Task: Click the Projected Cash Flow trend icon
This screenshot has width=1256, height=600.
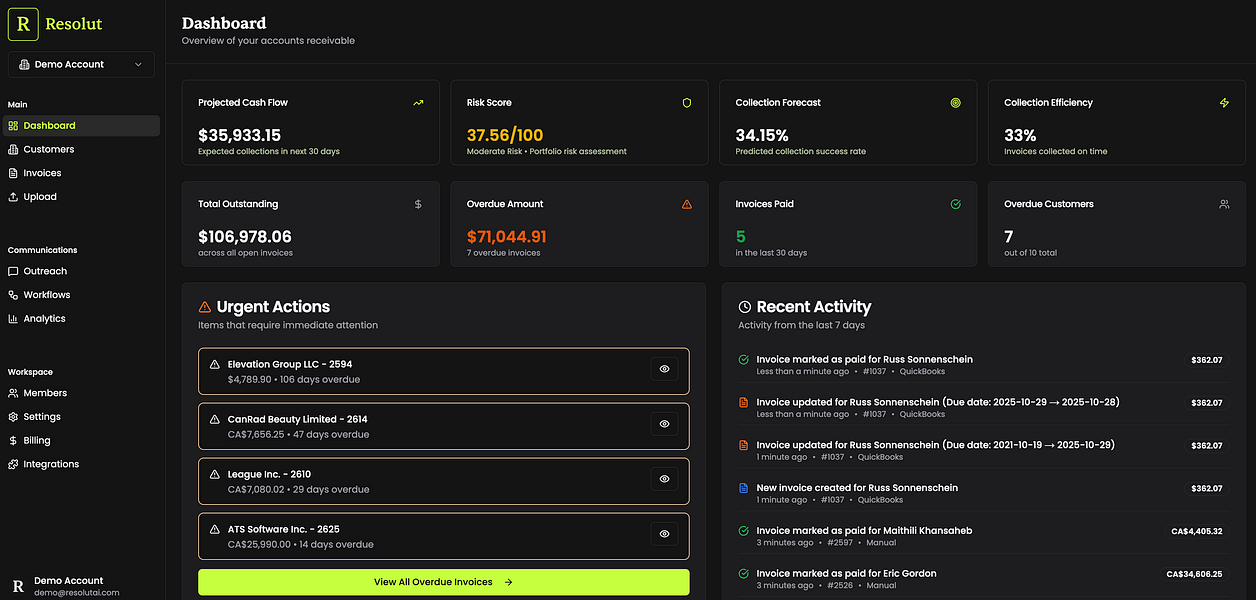Action: (418, 103)
